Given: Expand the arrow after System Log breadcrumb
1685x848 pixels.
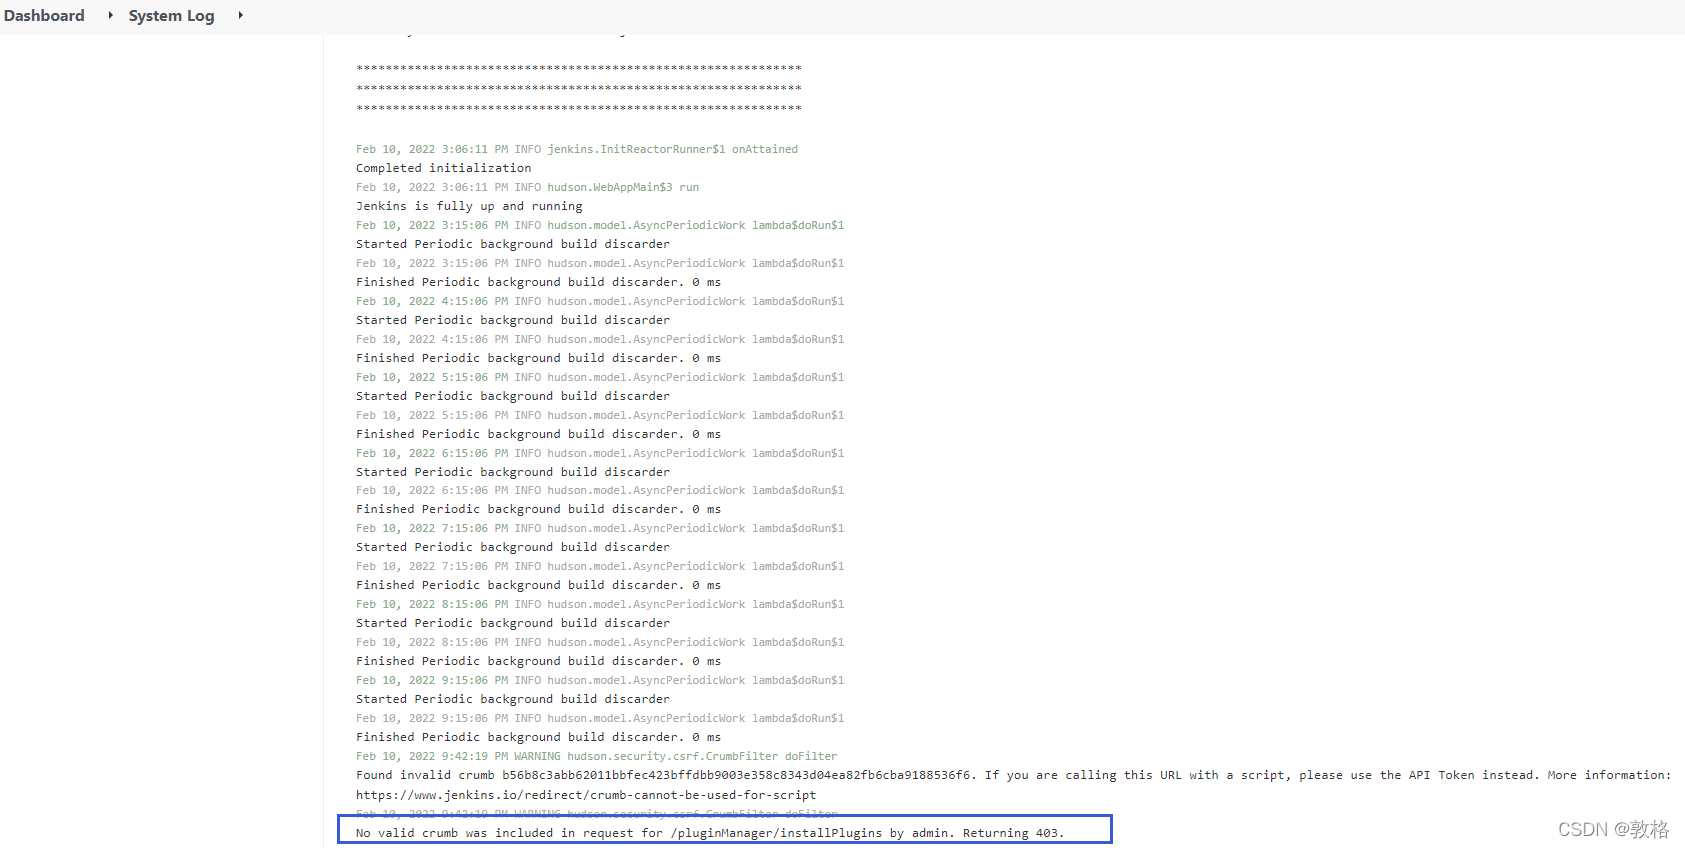Looking at the screenshot, I should coord(240,15).
